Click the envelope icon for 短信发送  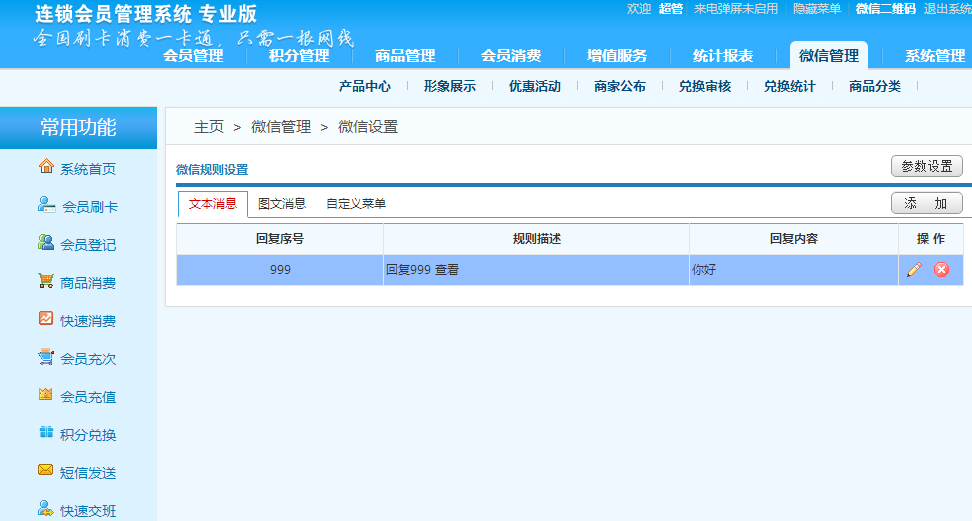pyautogui.click(x=46, y=471)
